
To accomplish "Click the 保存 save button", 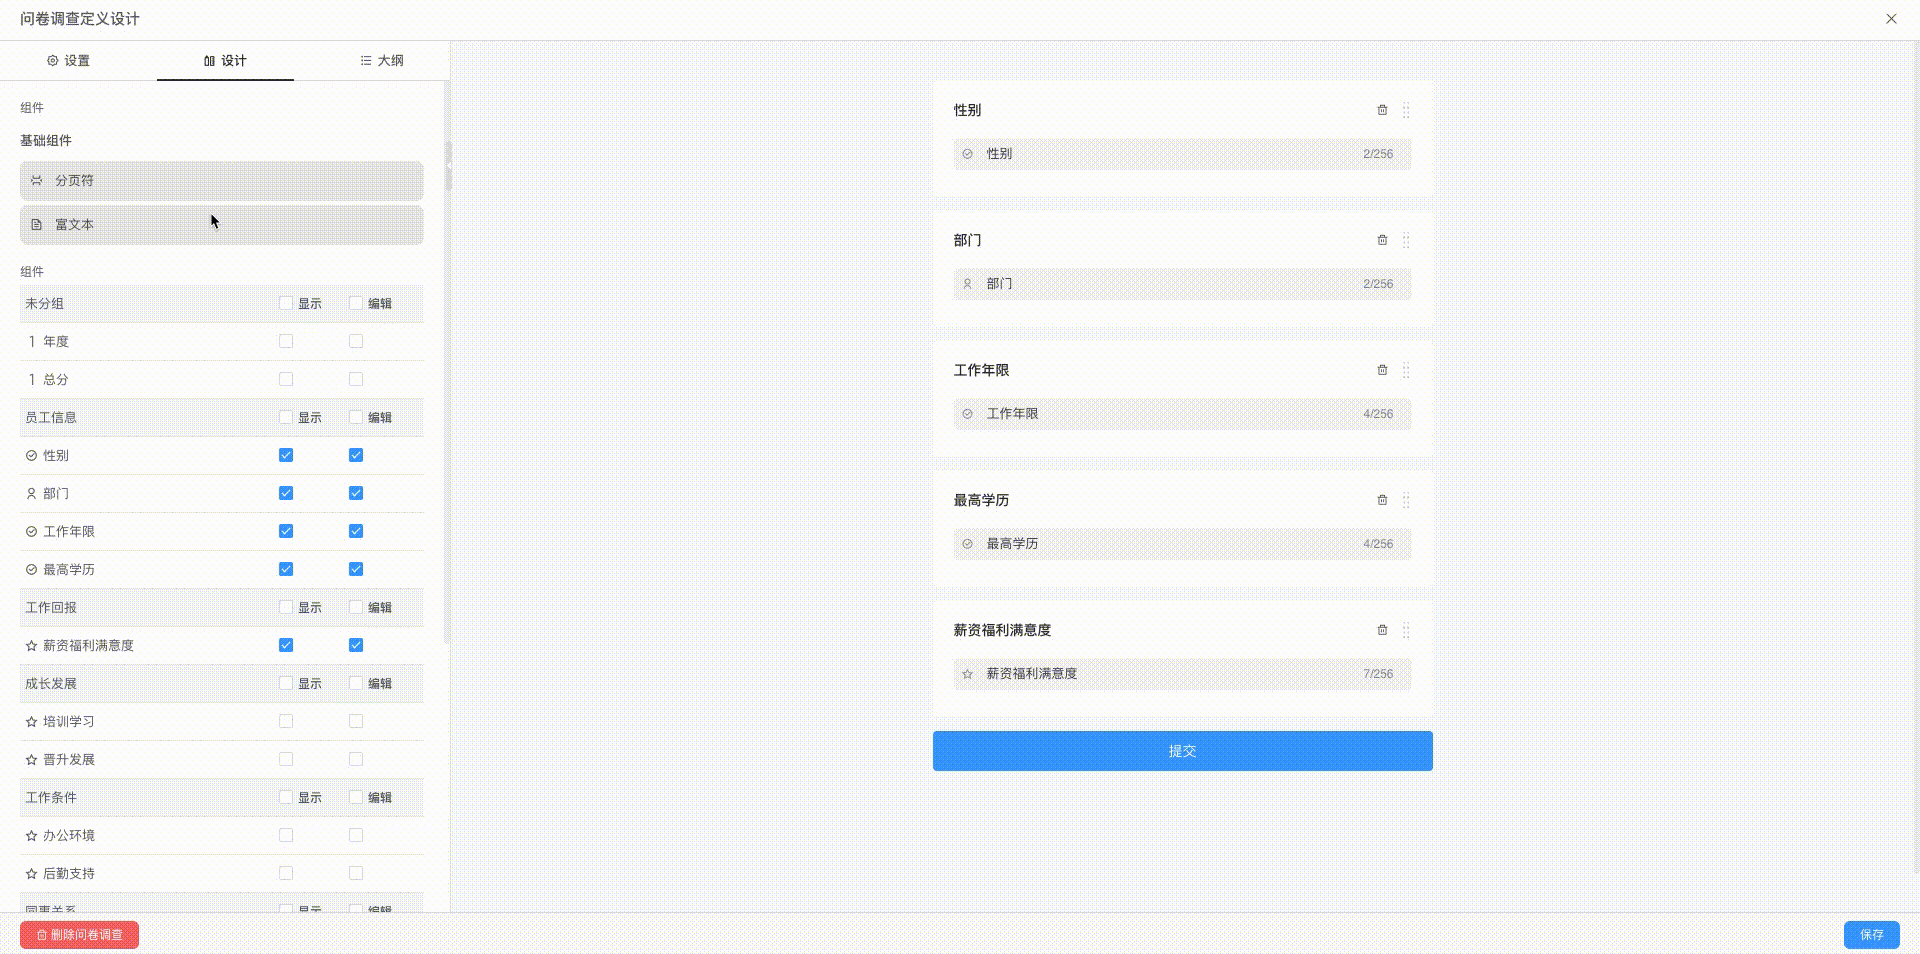I will click(x=1871, y=935).
